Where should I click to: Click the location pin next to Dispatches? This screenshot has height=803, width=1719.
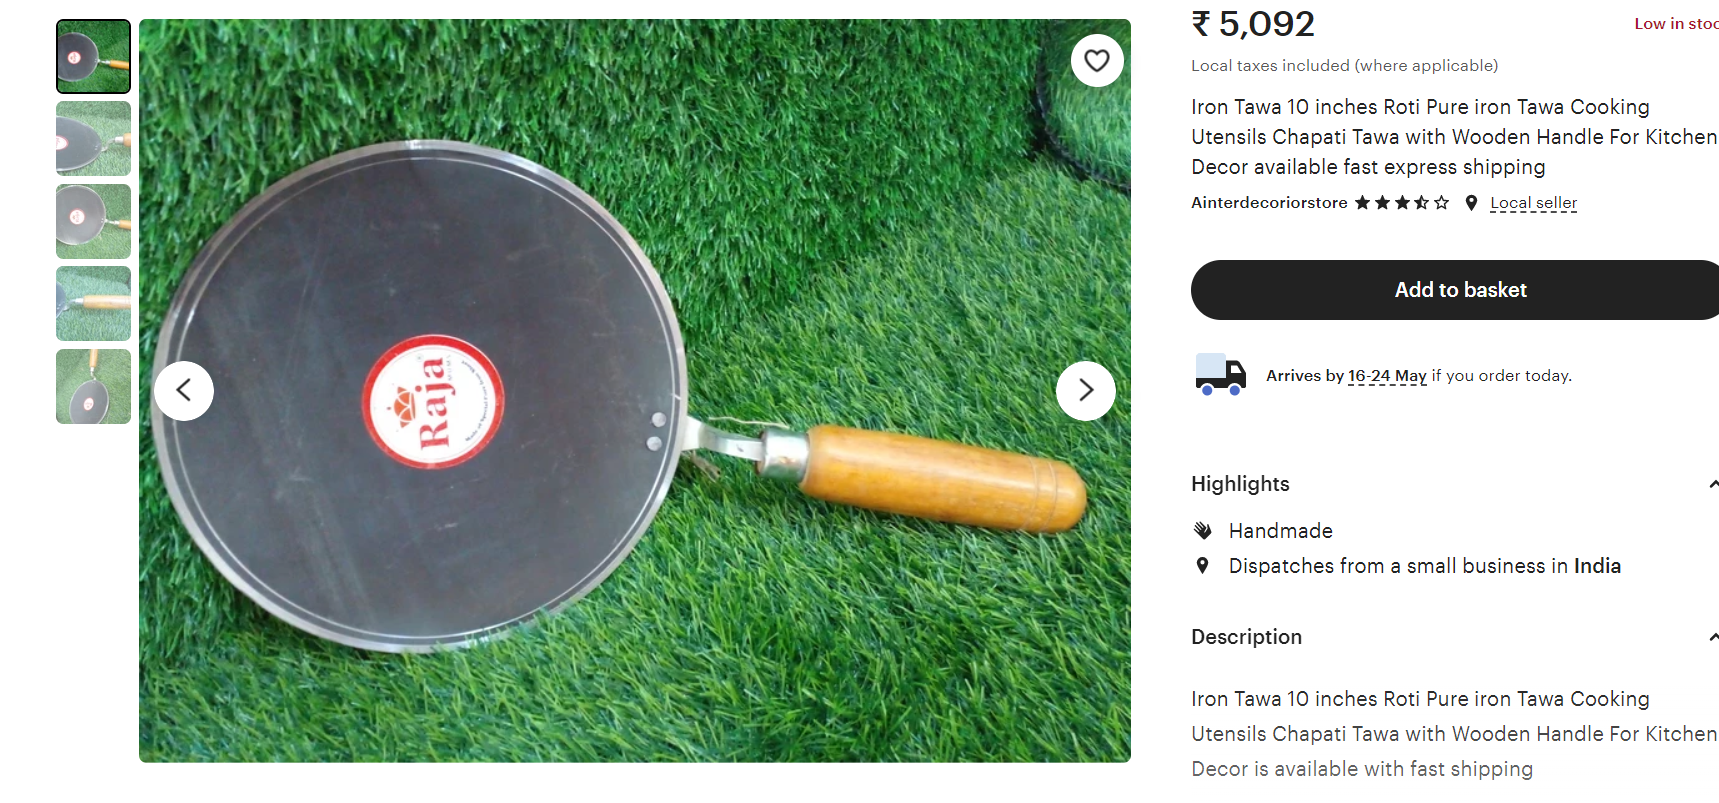pyautogui.click(x=1202, y=565)
